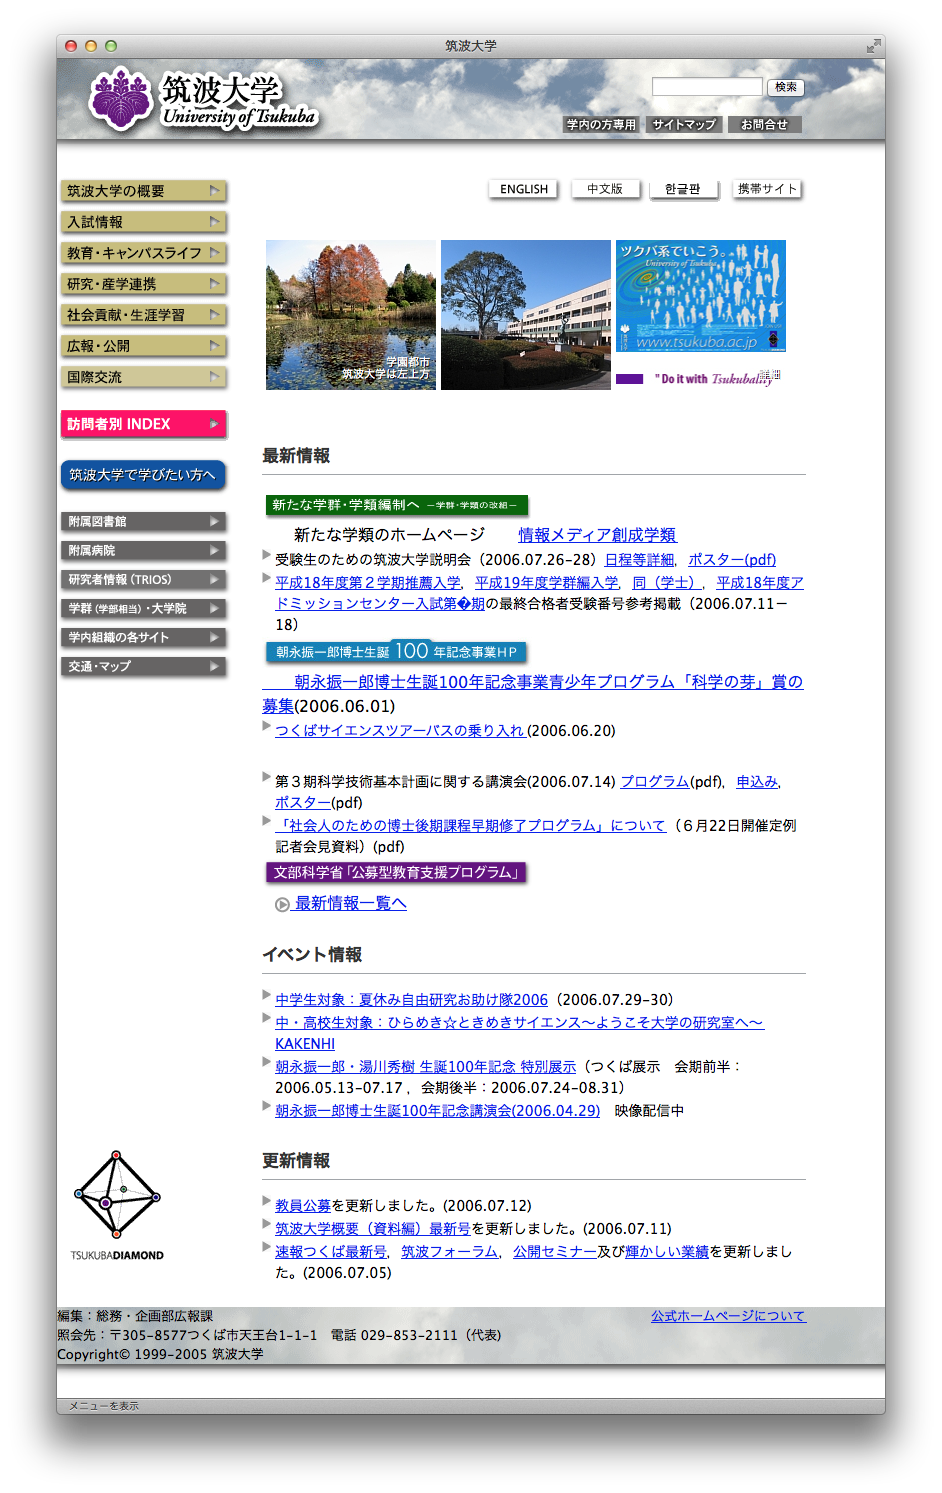Click the 朝永振一郎博士生誕100年記念事業HP banner
Image resolution: width=942 pixels, height=1493 pixels.
[x=396, y=652]
